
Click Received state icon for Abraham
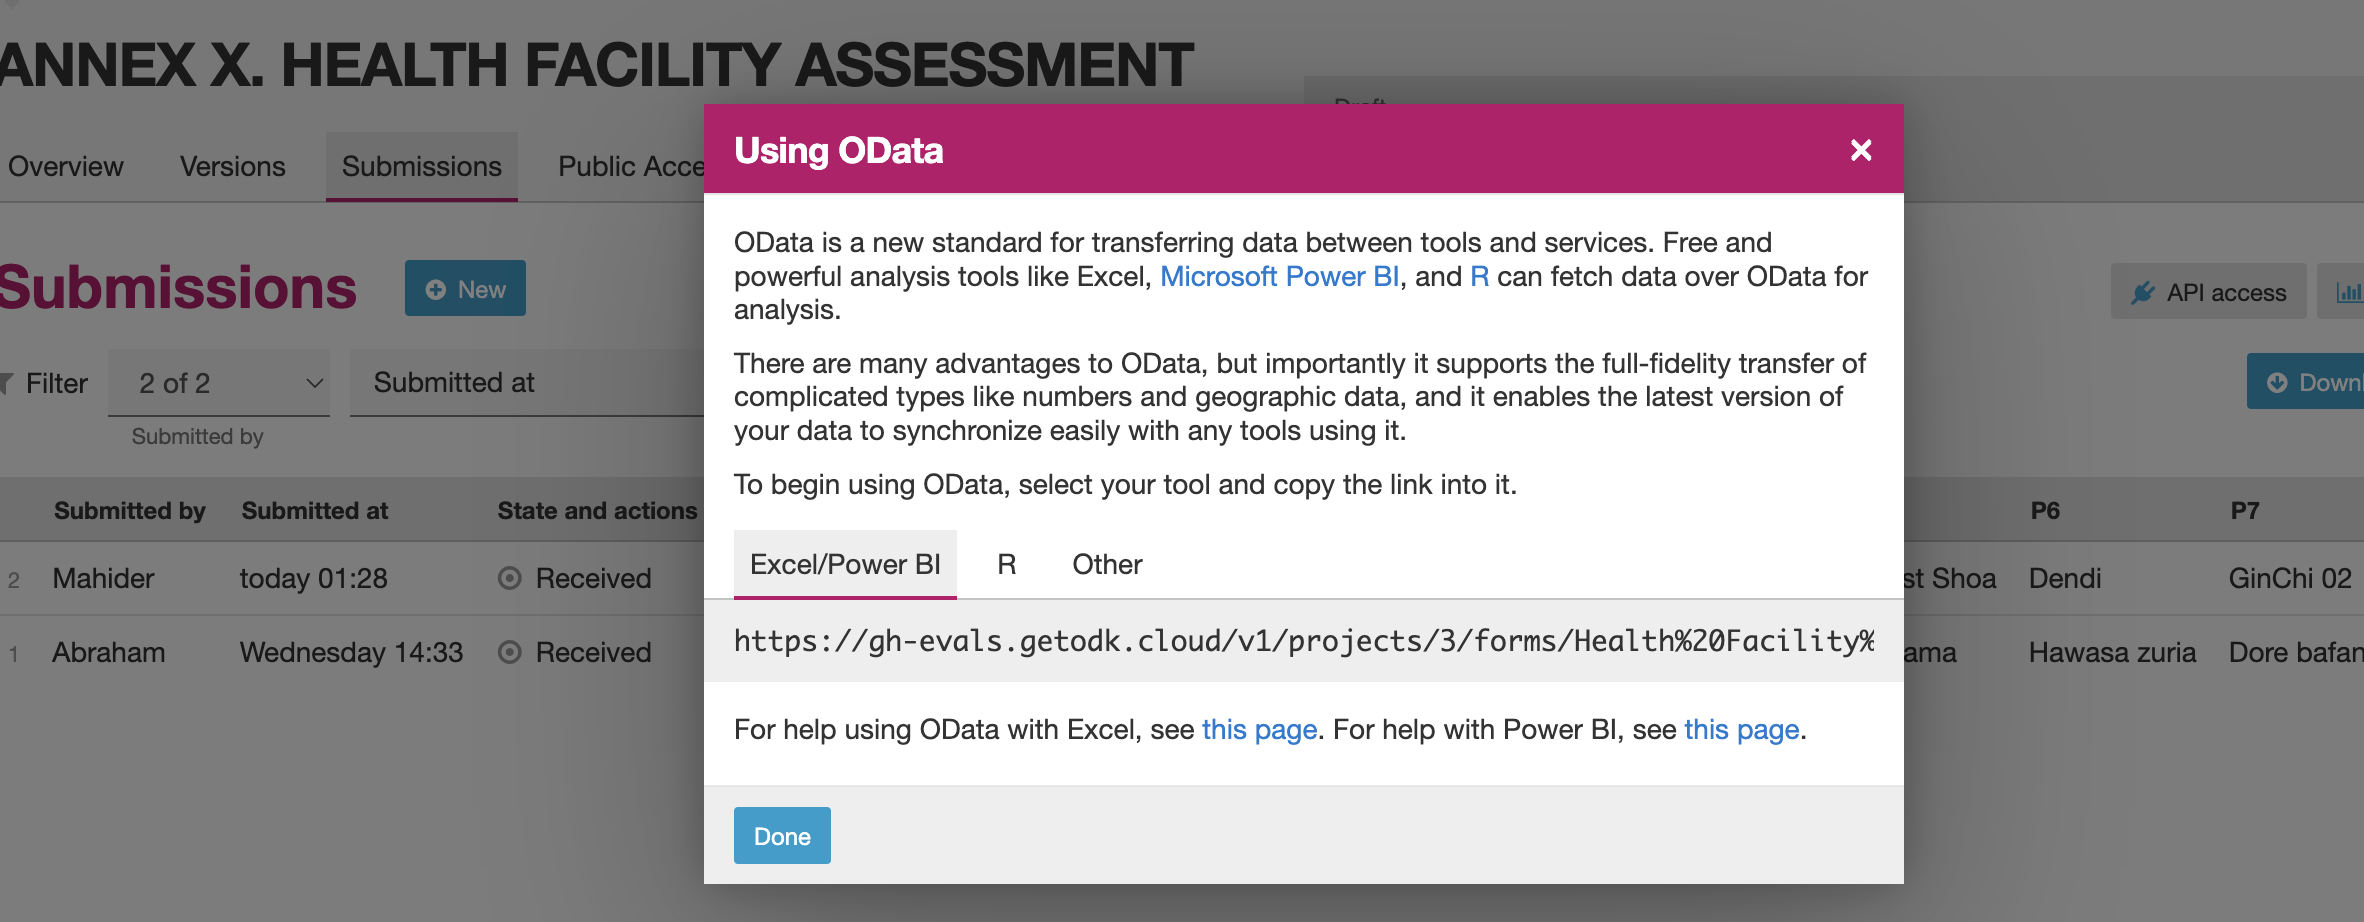coord(510,652)
